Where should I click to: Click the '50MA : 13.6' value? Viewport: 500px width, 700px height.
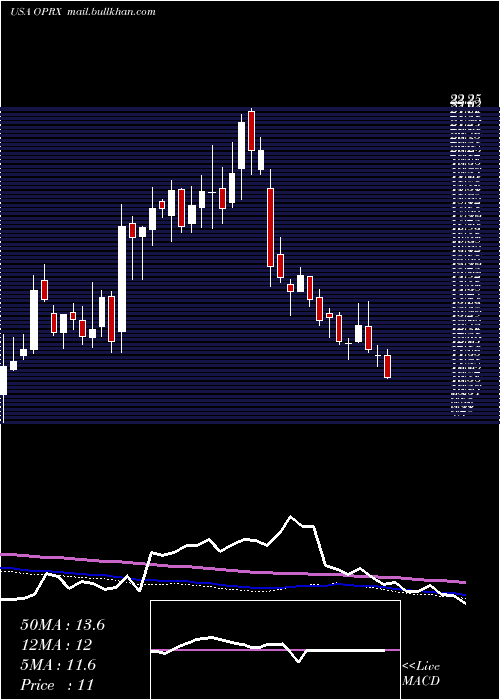click(x=62, y=625)
